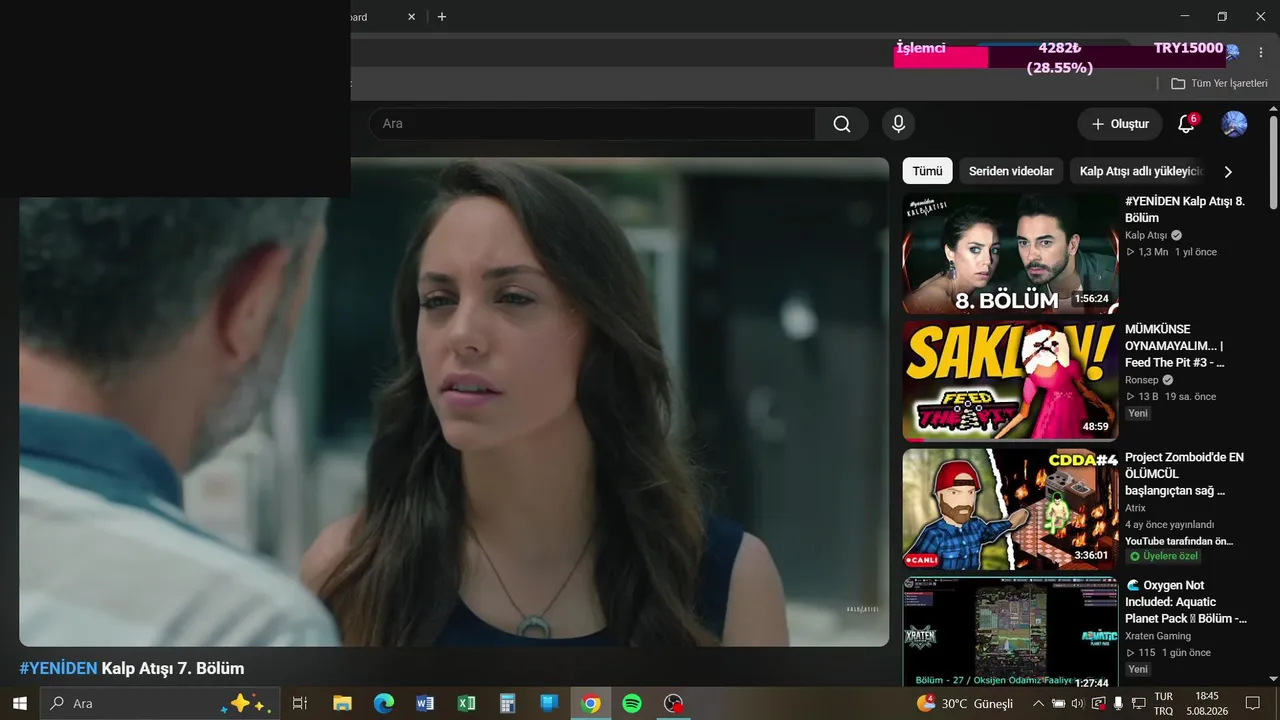The width and height of the screenshot is (1280, 720).
Task: Click the #YENİDEN hashtag in video title
Action: (x=58, y=668)
